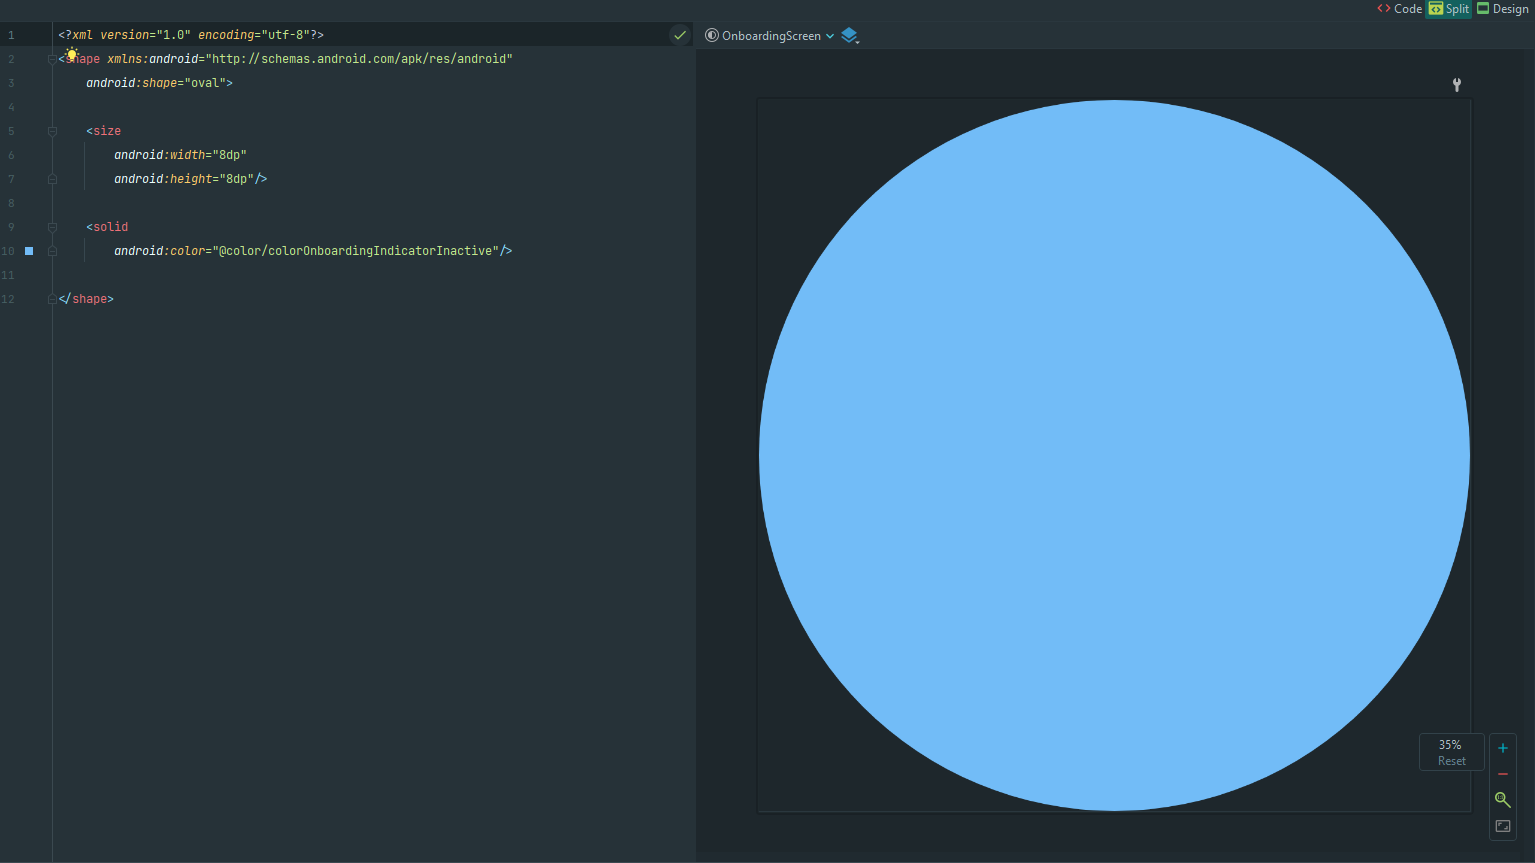
Task: Collapse the shape element fold arrow
Action: click(51, 58)
